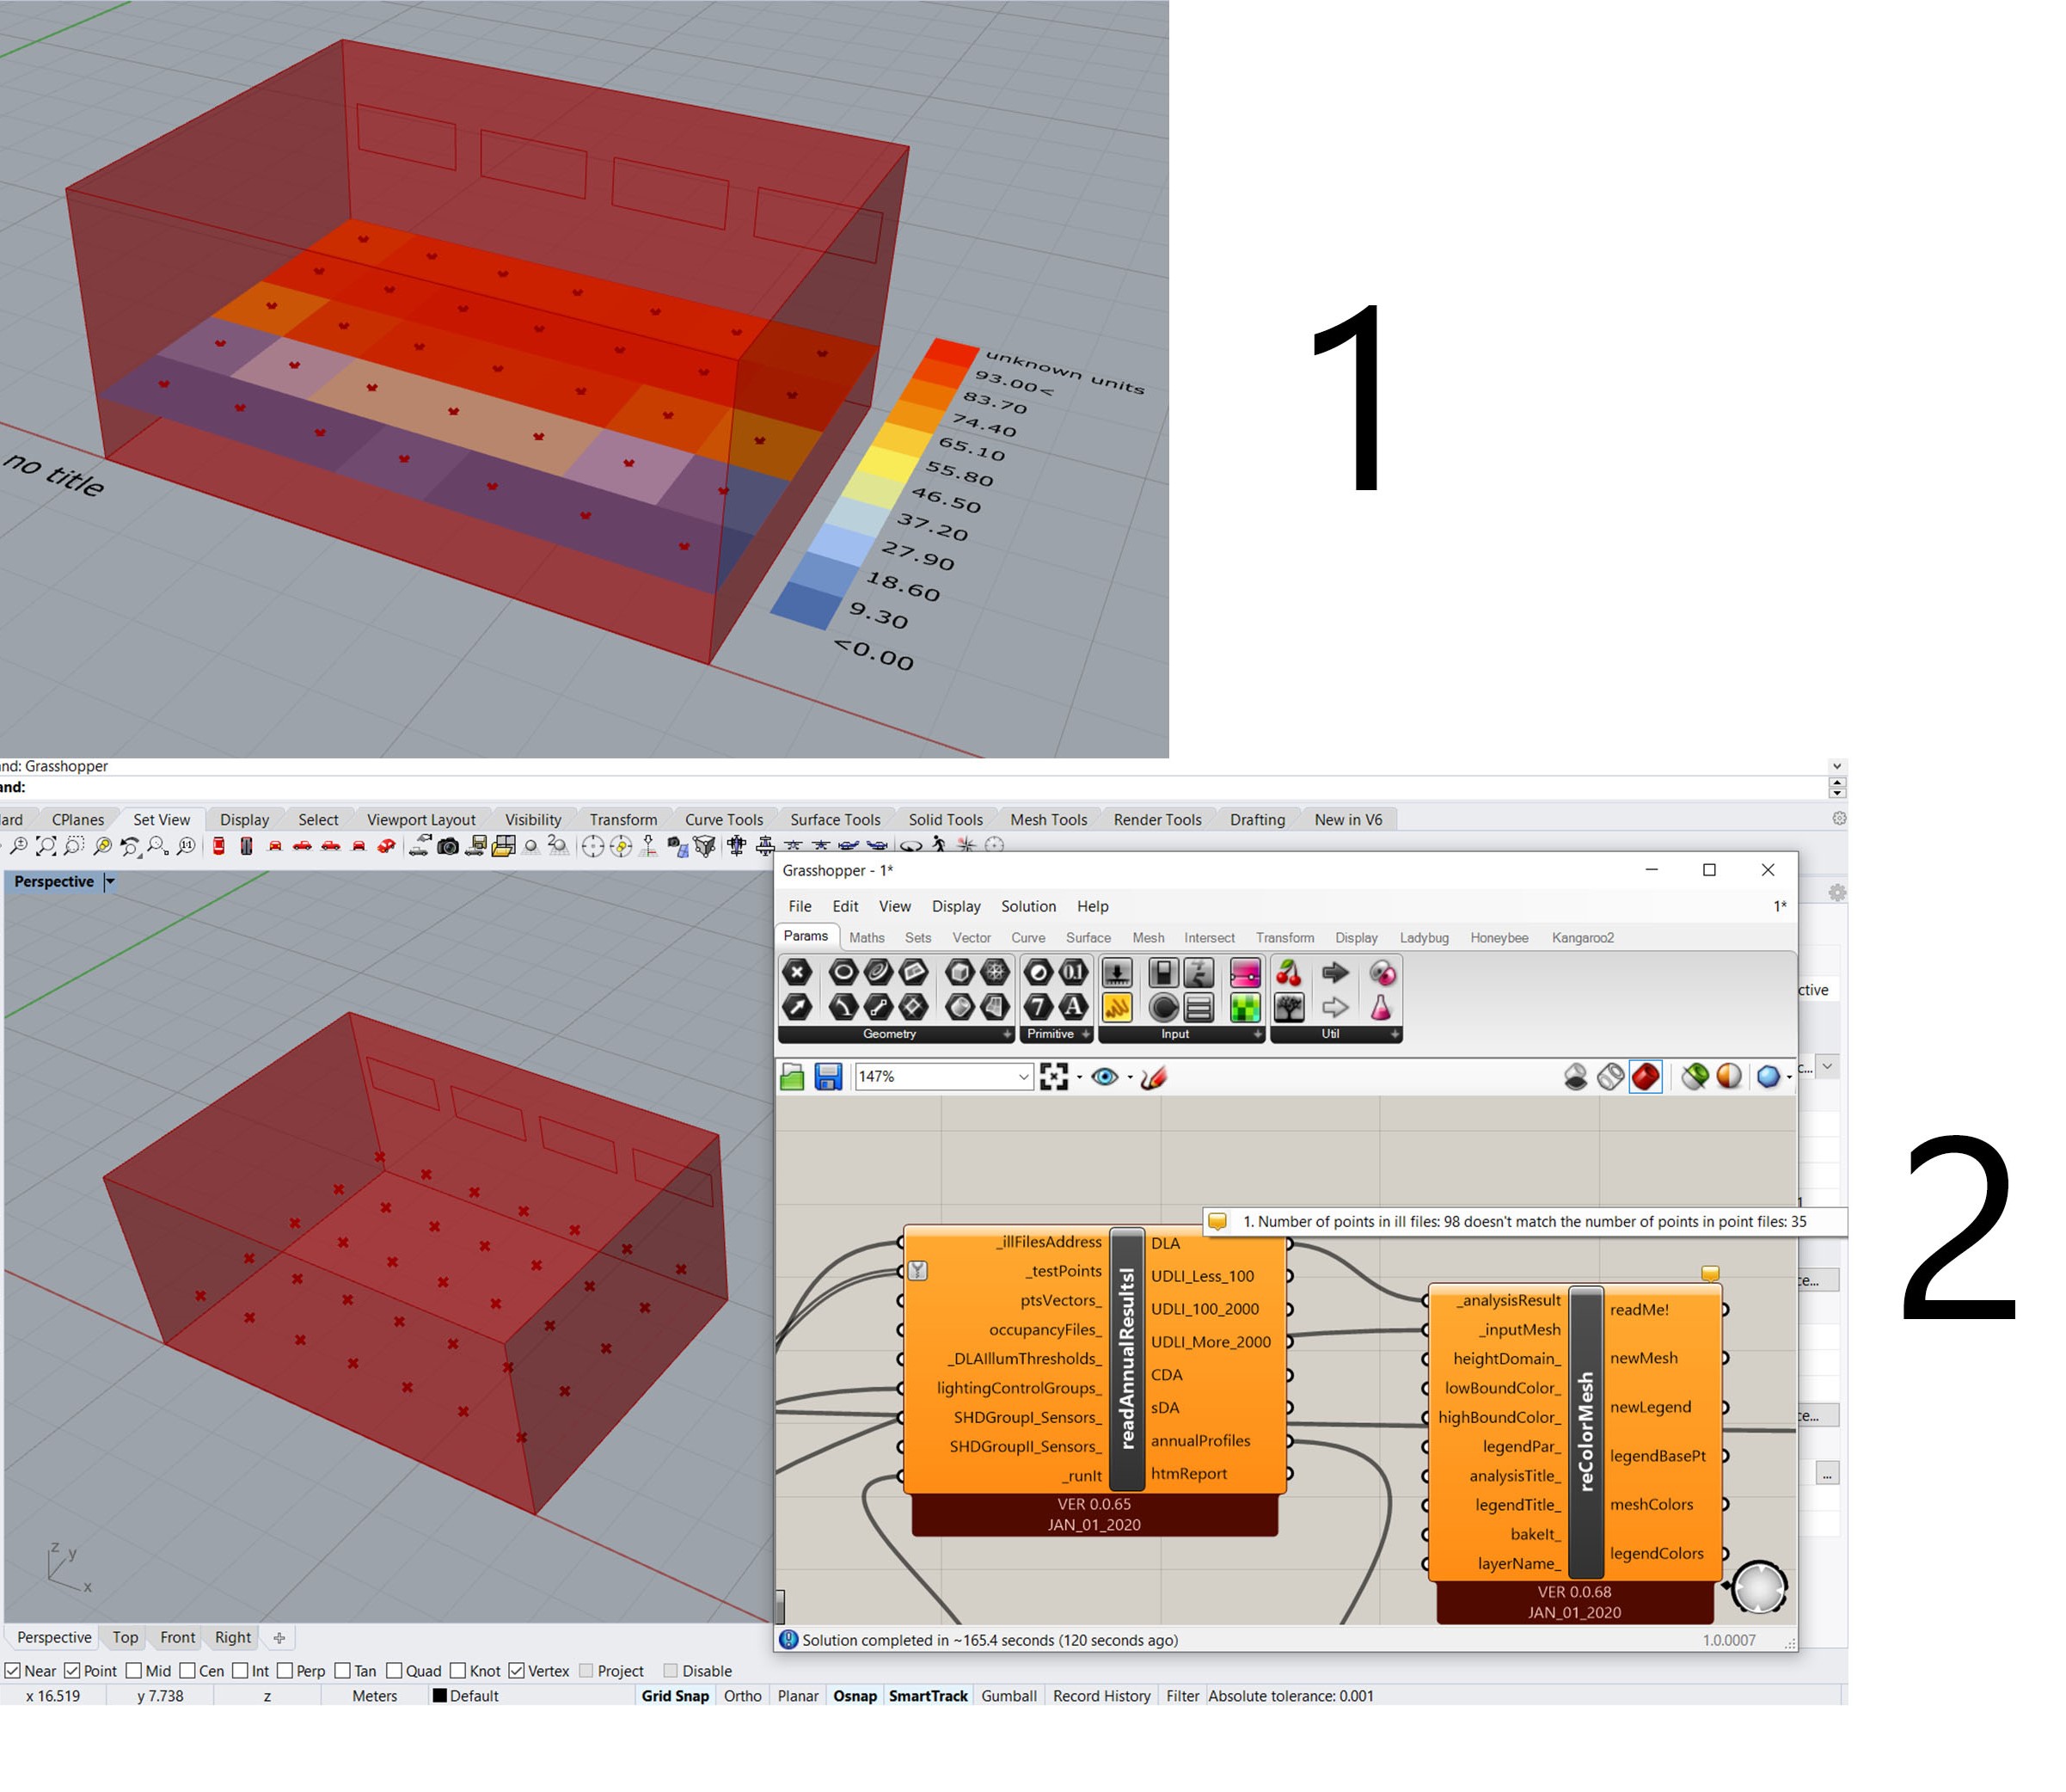Open the preview eye icon dropdown arrow
The image size is (2066, 1792).
1130,1078
